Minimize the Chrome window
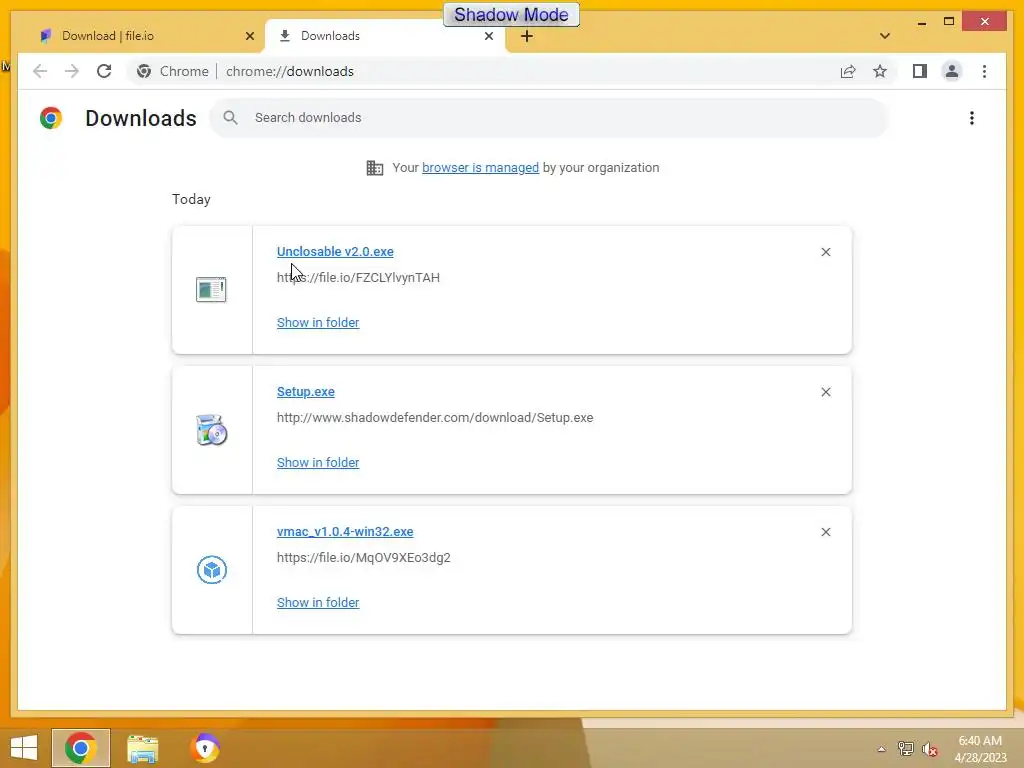This screenshot has height=768, width=1024. (x=921, y=22)
